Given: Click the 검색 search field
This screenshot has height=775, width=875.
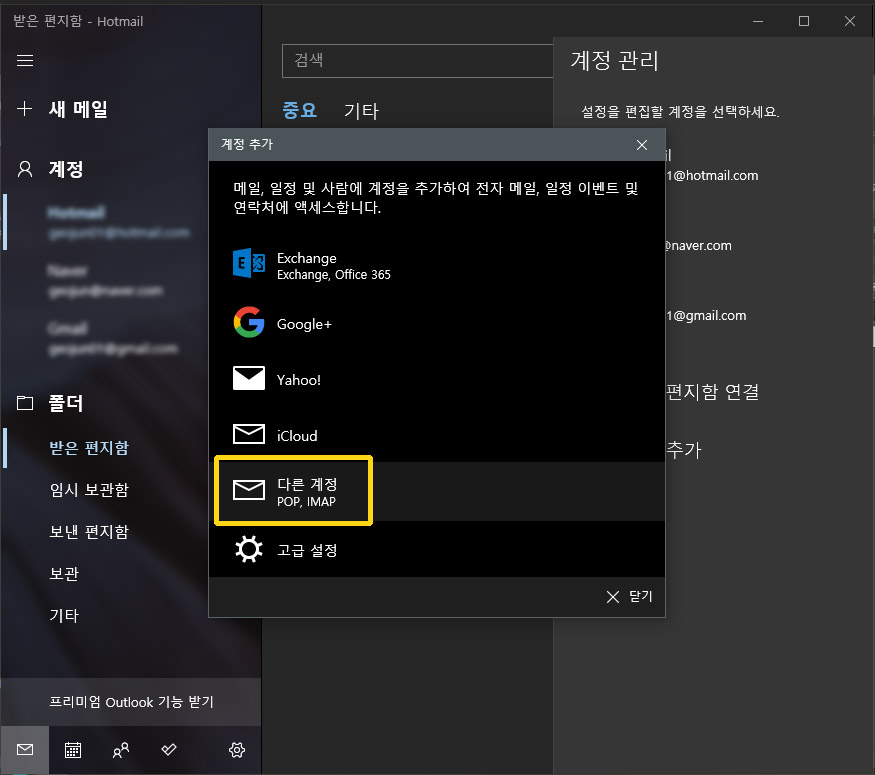Looking at the screenshot, I should (417, 61).
